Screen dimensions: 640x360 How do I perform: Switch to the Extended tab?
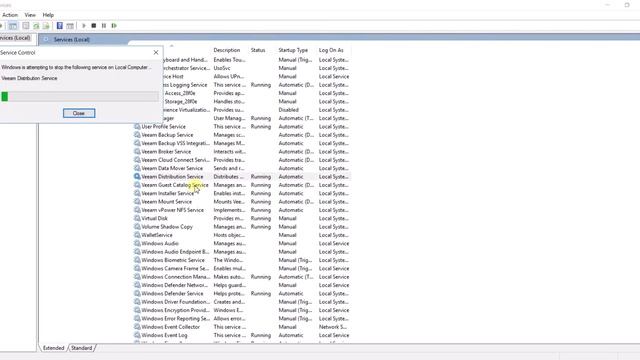pos(53,348)
